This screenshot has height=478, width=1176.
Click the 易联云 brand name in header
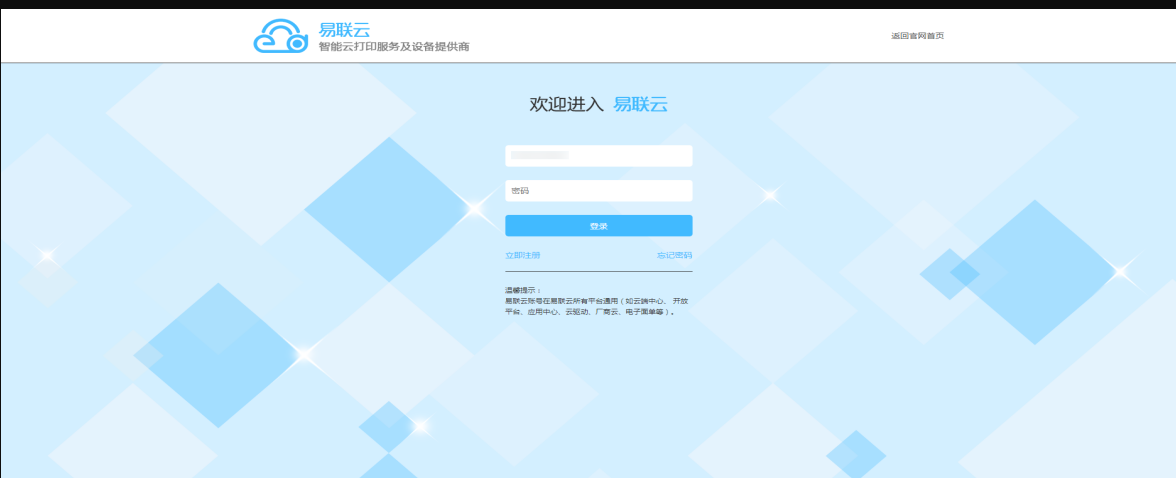pyautogui.click(x=344, y=29)
